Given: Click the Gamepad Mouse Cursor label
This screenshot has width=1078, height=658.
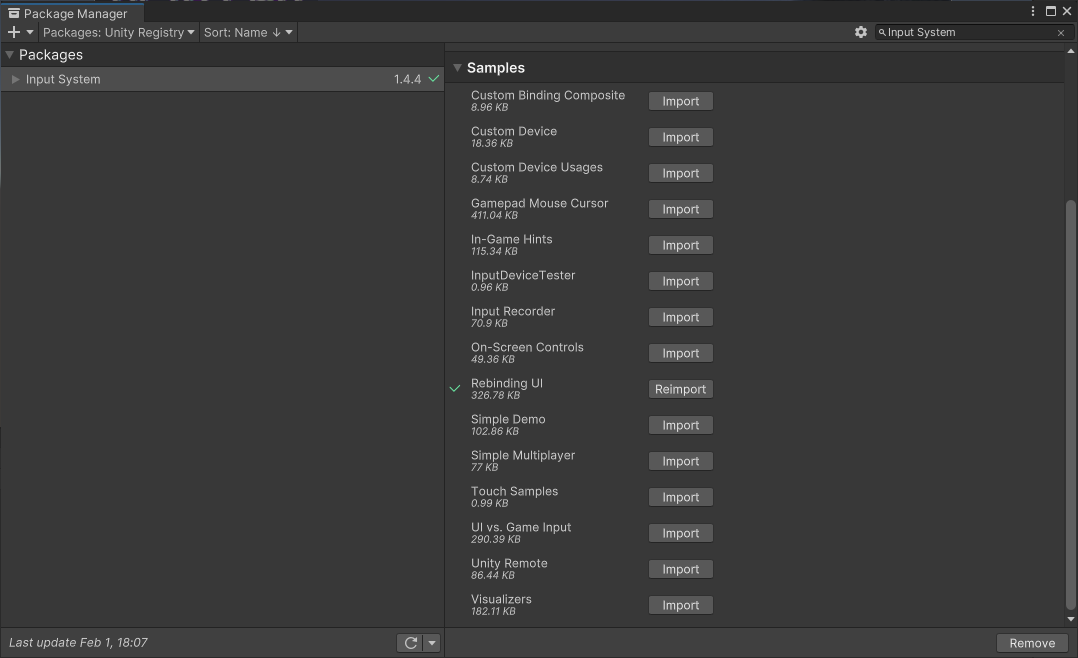Looking at the screenshot, I should [x=540, y=203].
